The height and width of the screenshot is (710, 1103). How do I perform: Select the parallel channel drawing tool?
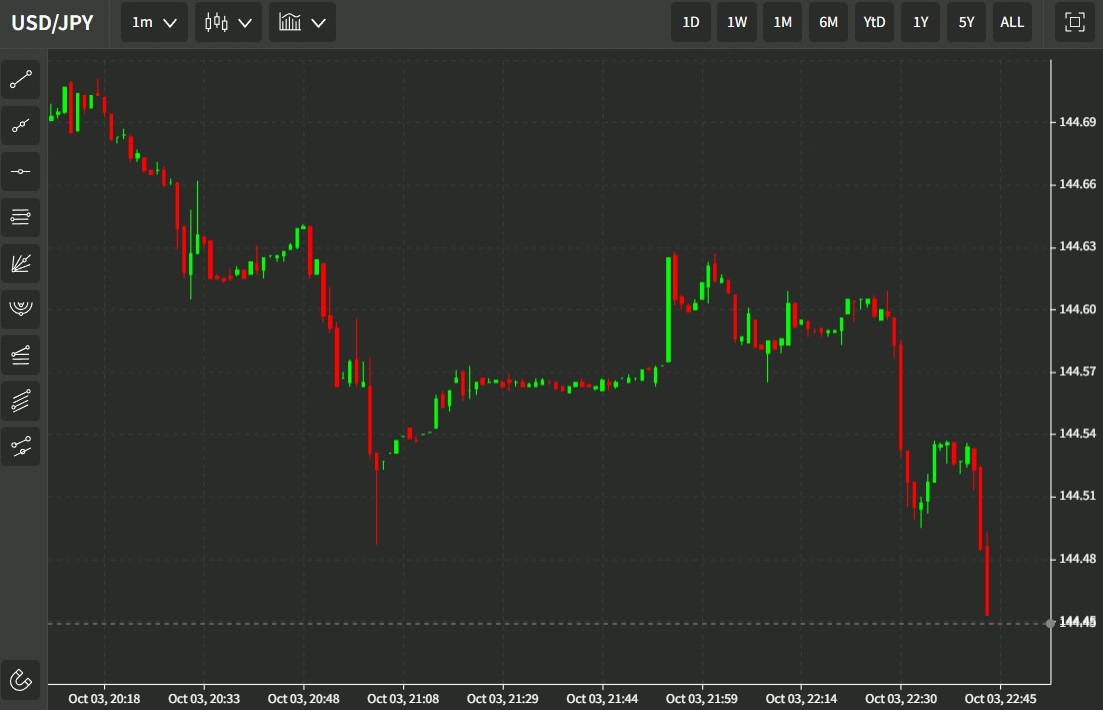pyautogui.click(x=20, y=400)
